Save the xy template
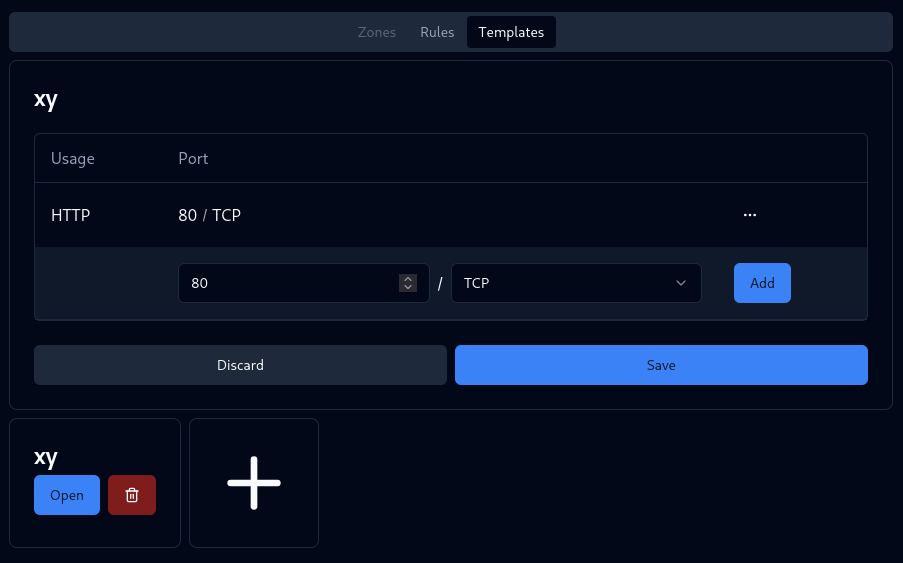 (661, 365)
